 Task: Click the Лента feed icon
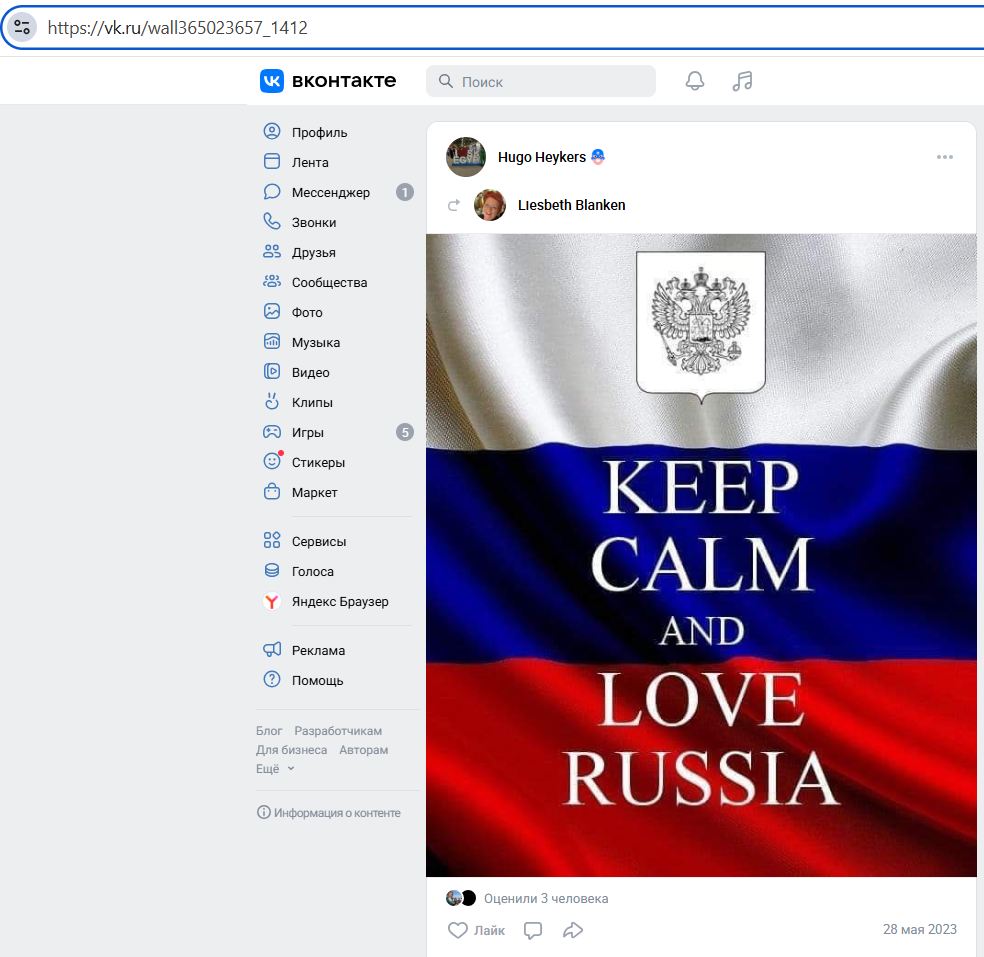coord(272,161)
